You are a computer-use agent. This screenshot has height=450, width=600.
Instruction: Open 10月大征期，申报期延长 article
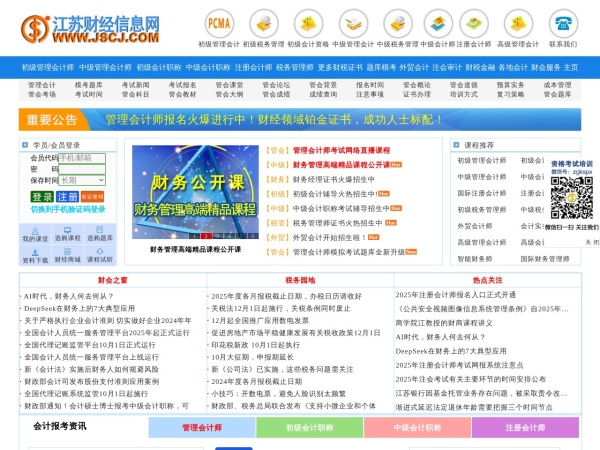click(253, 357)
